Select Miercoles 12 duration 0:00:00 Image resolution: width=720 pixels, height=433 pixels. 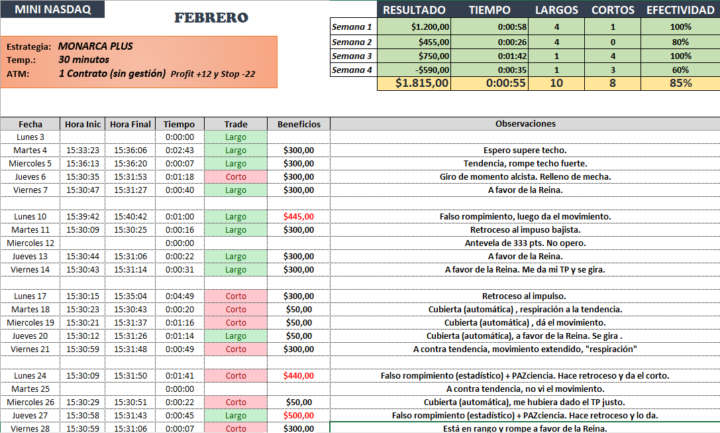(x=180, y=243)
